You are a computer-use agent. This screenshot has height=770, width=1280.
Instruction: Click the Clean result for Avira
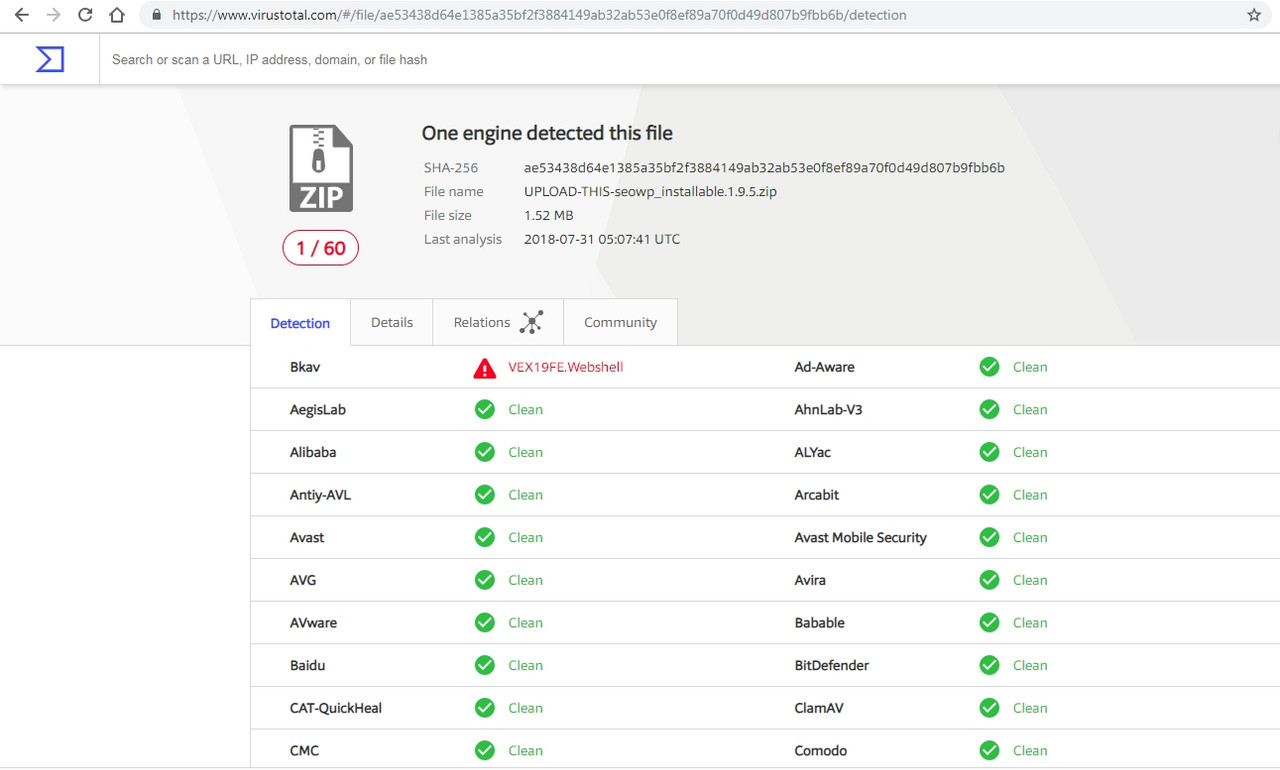coord(1030,580)
